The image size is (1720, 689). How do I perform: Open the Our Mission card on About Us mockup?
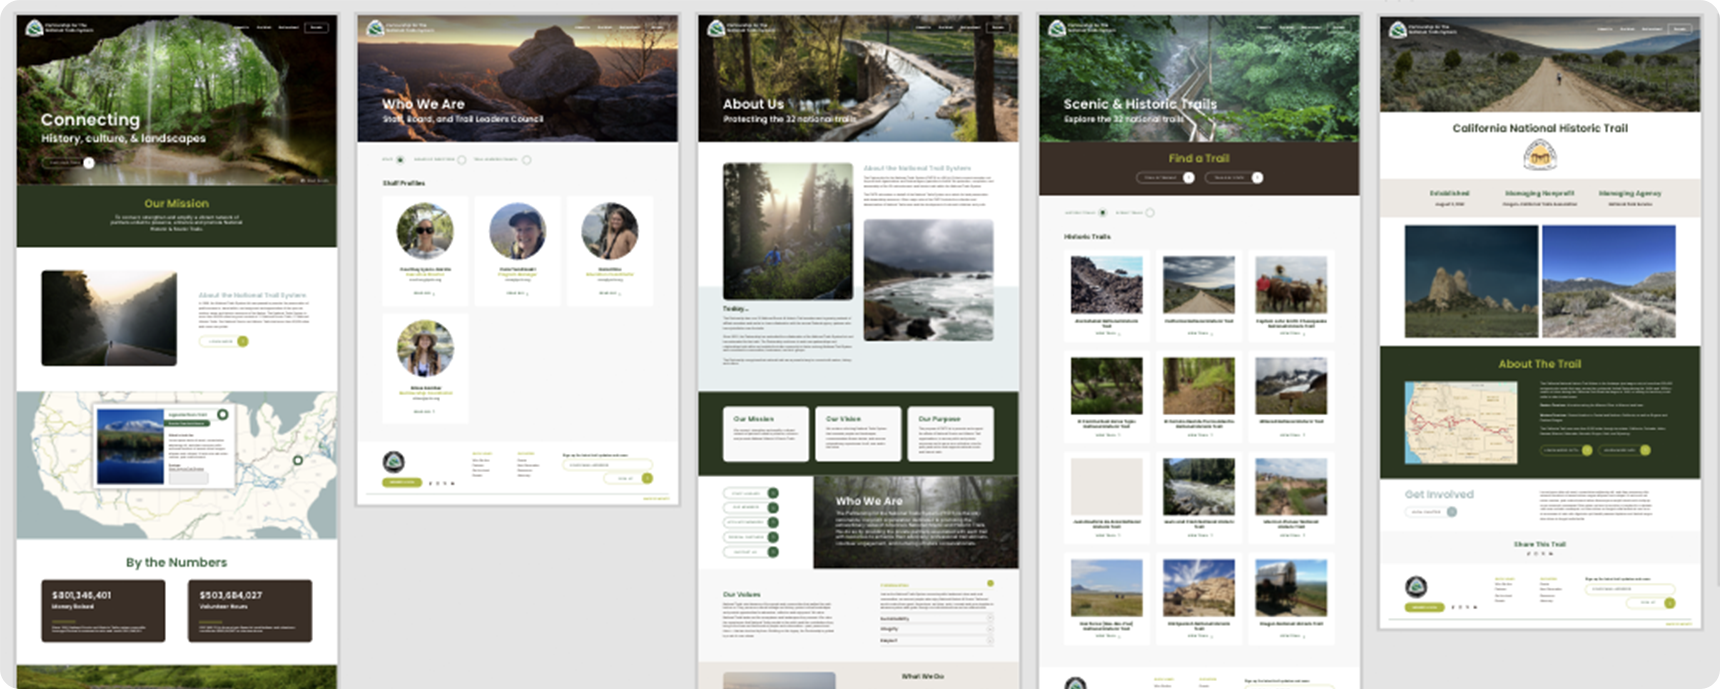(766, 433)
